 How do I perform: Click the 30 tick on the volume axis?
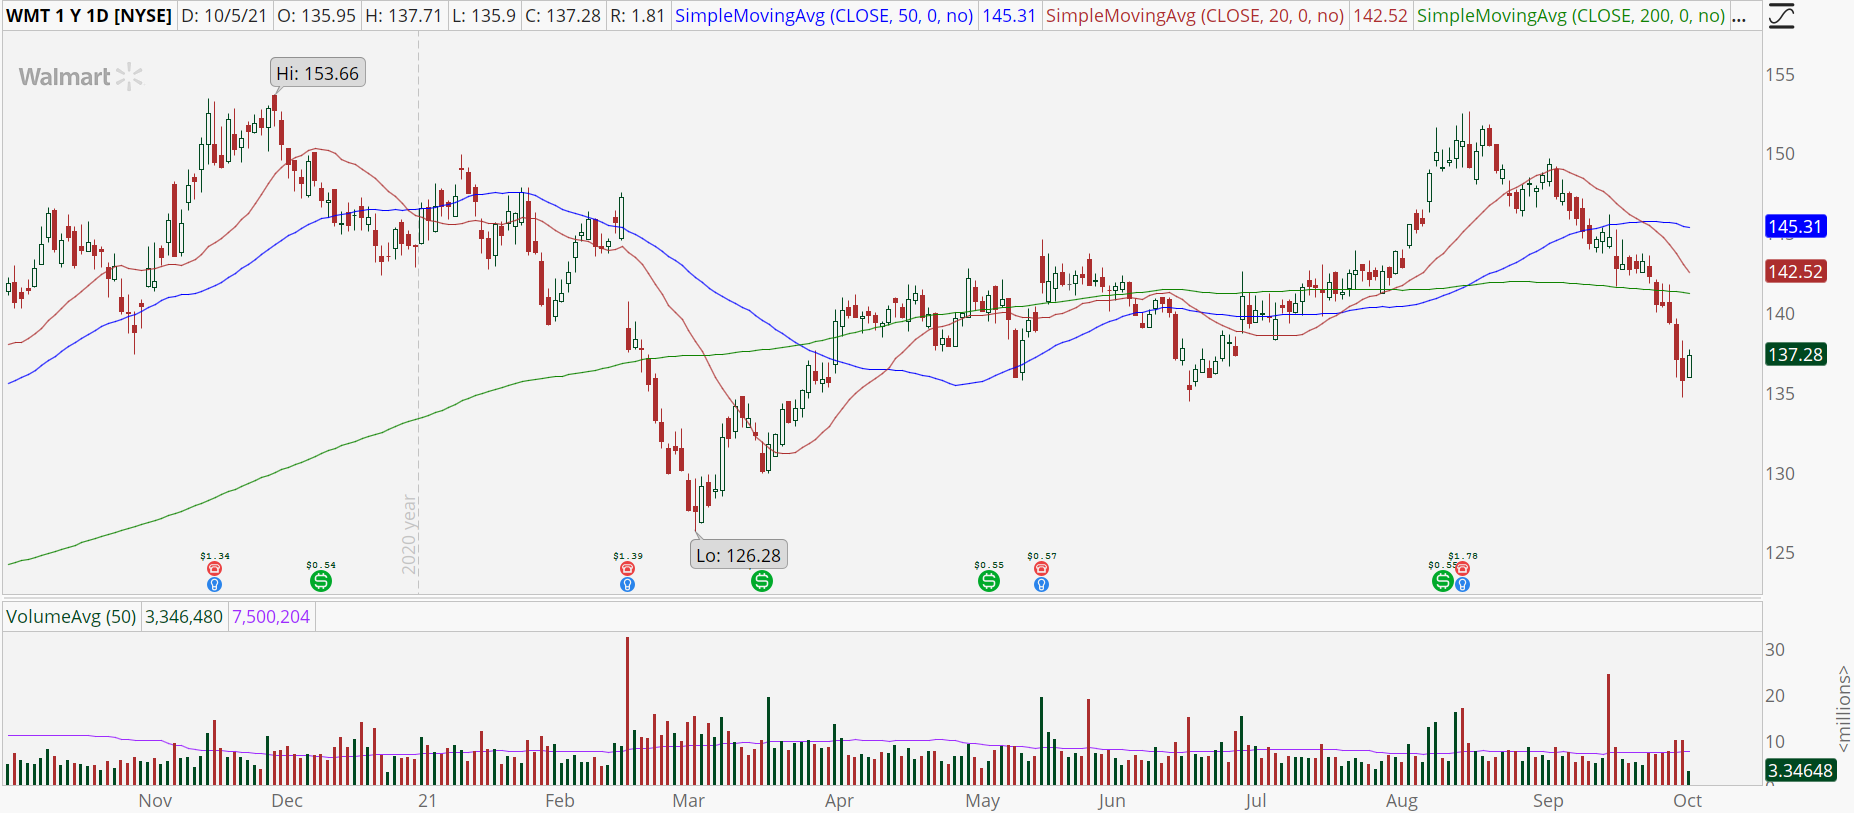coord(1775,650)
